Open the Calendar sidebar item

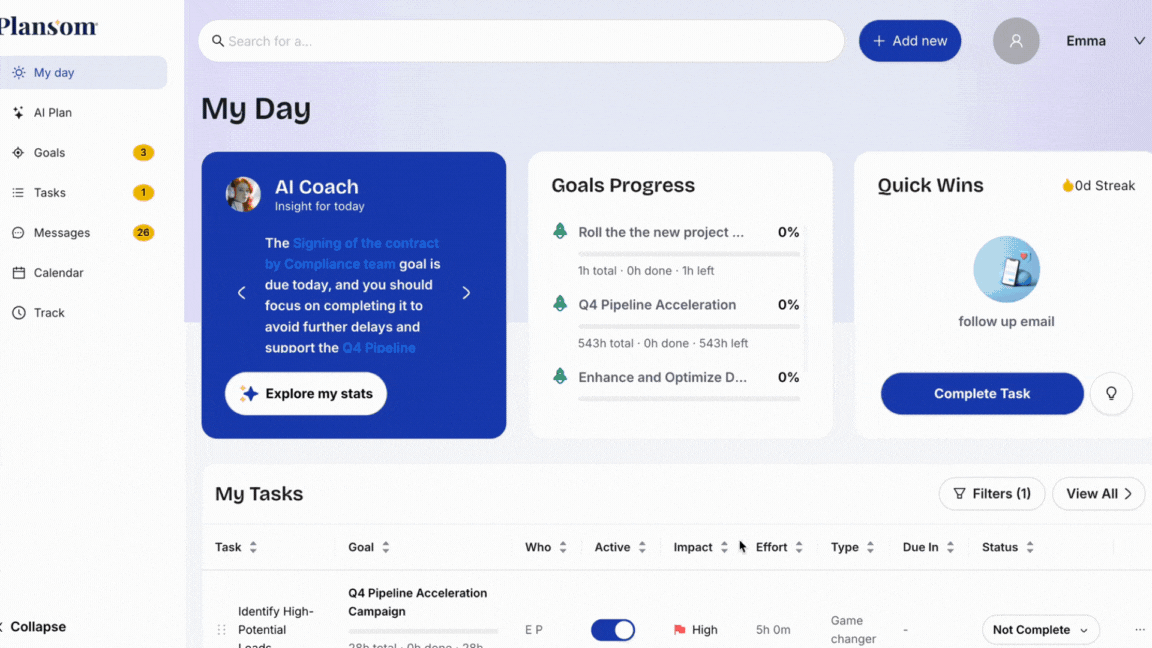click(x=58, y=273)
